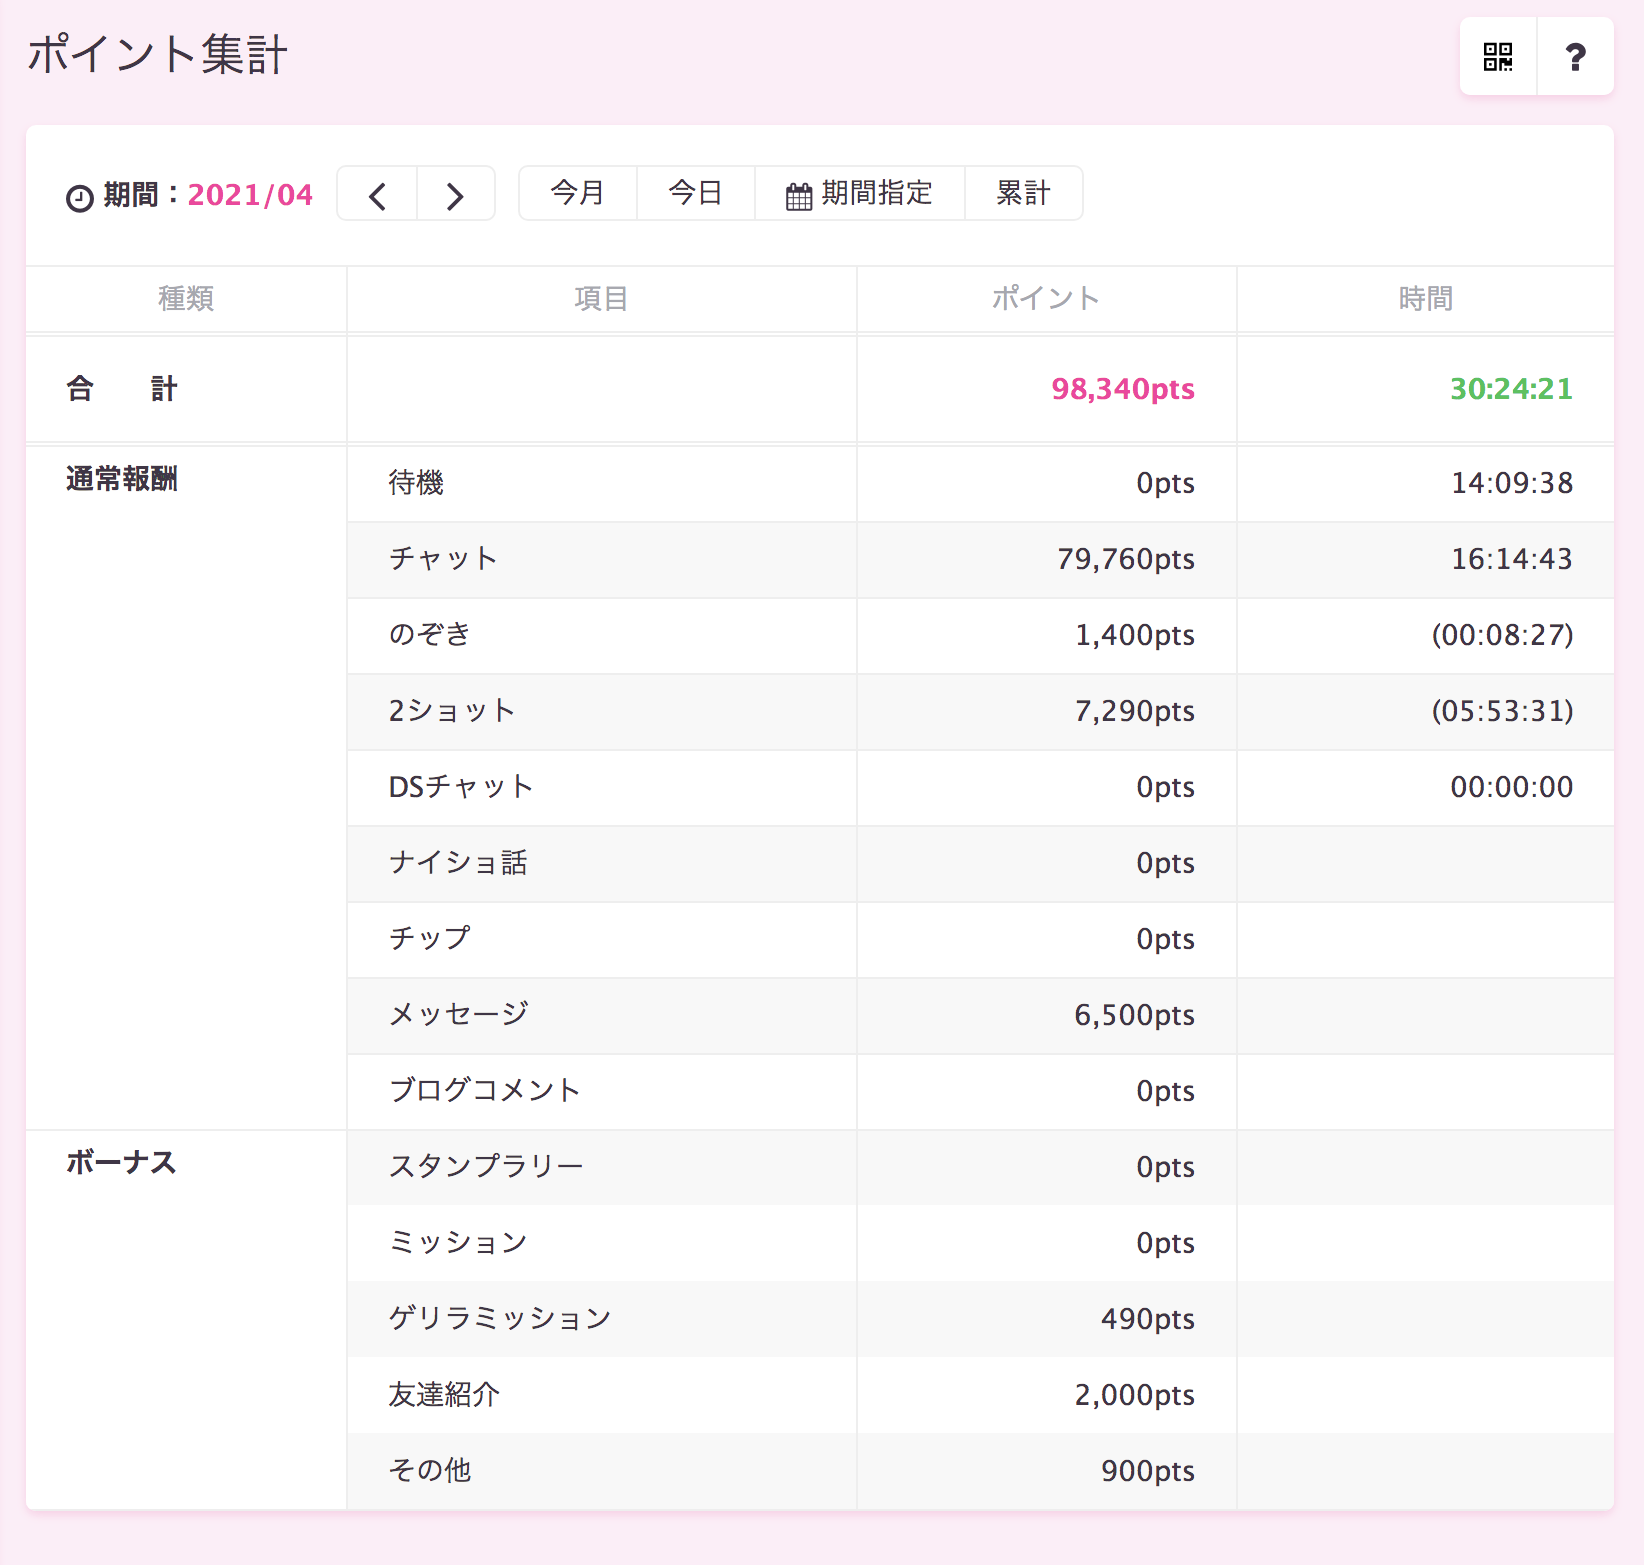1644x1565 pixels.
Task: Click the total time 30:24:21
Action: pyautogui.click(x=1511, y=389)
